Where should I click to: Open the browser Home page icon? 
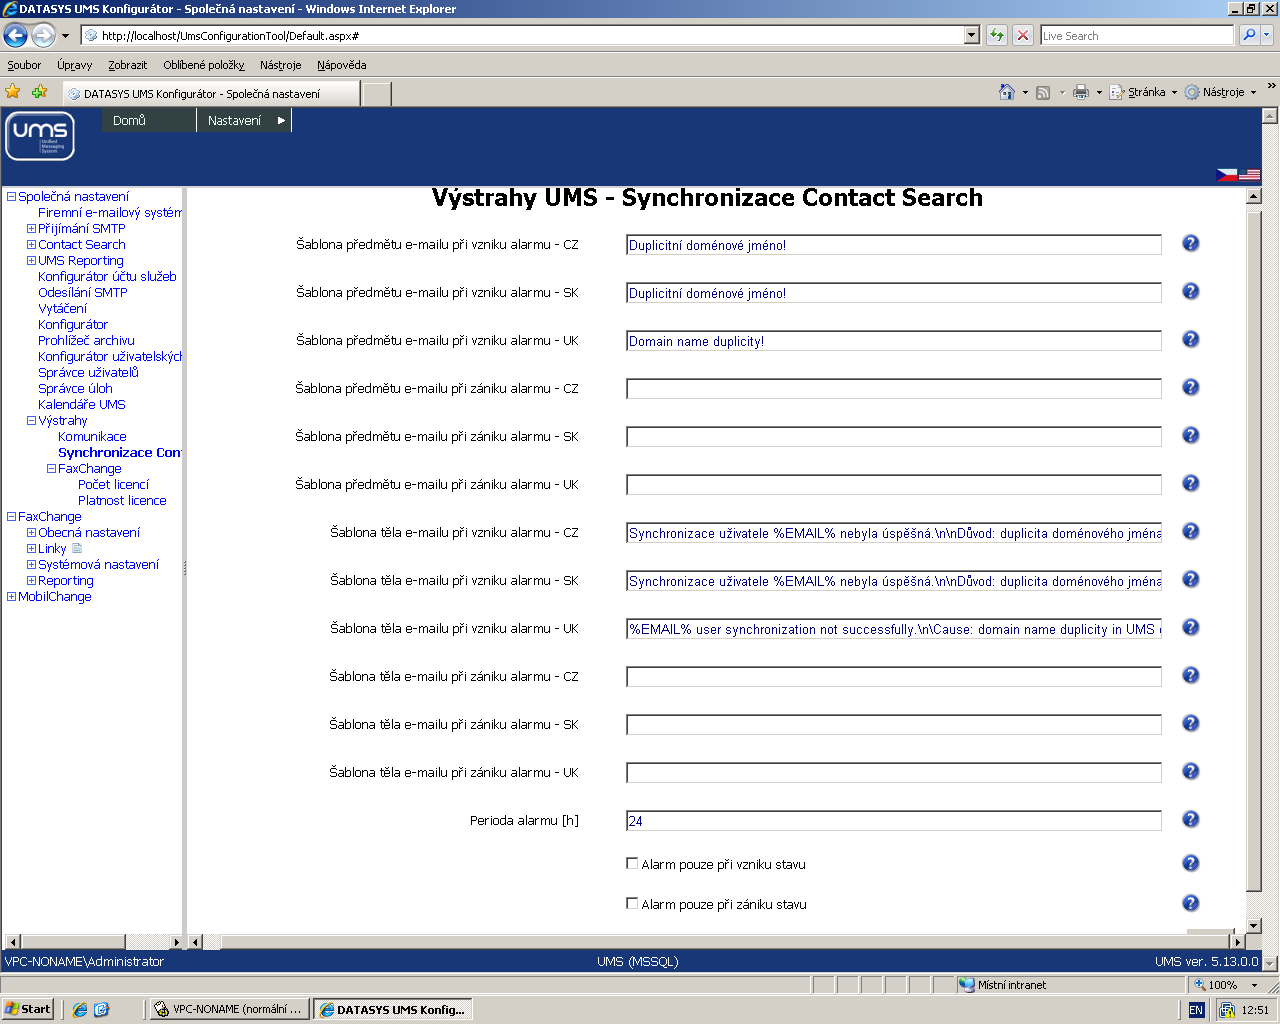click(x=1007, y=92)
